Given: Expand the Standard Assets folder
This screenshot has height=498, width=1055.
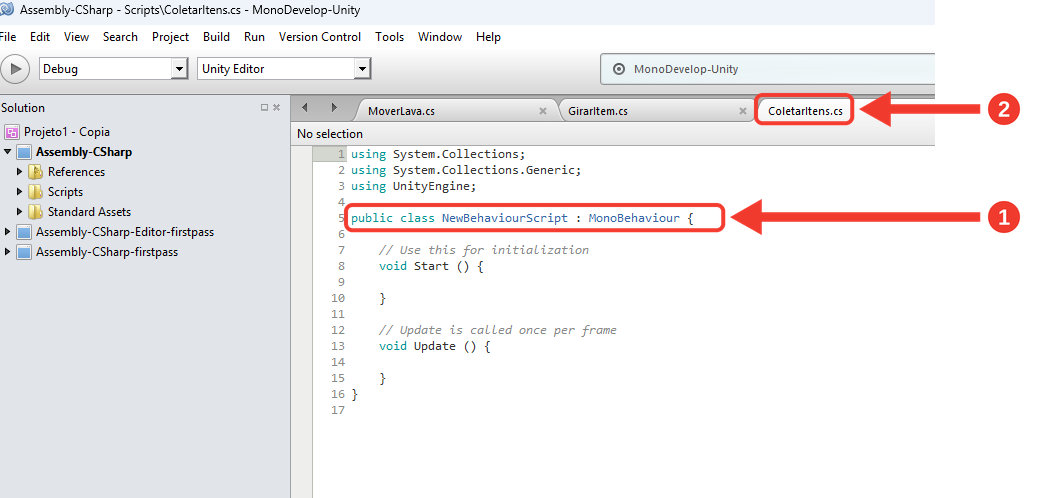Looking at the screenshot, I should (20, 212).
